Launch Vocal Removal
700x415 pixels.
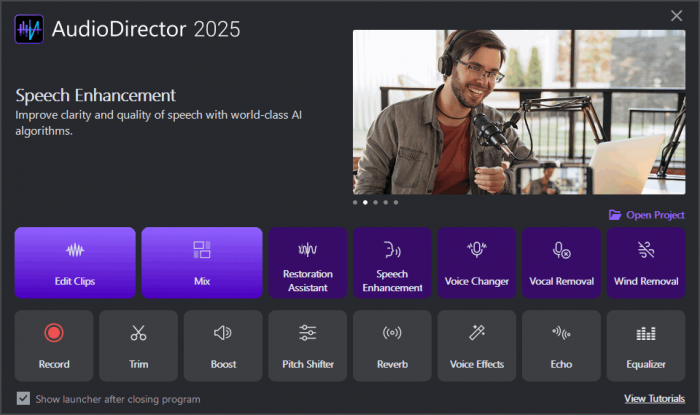[561, 263]
